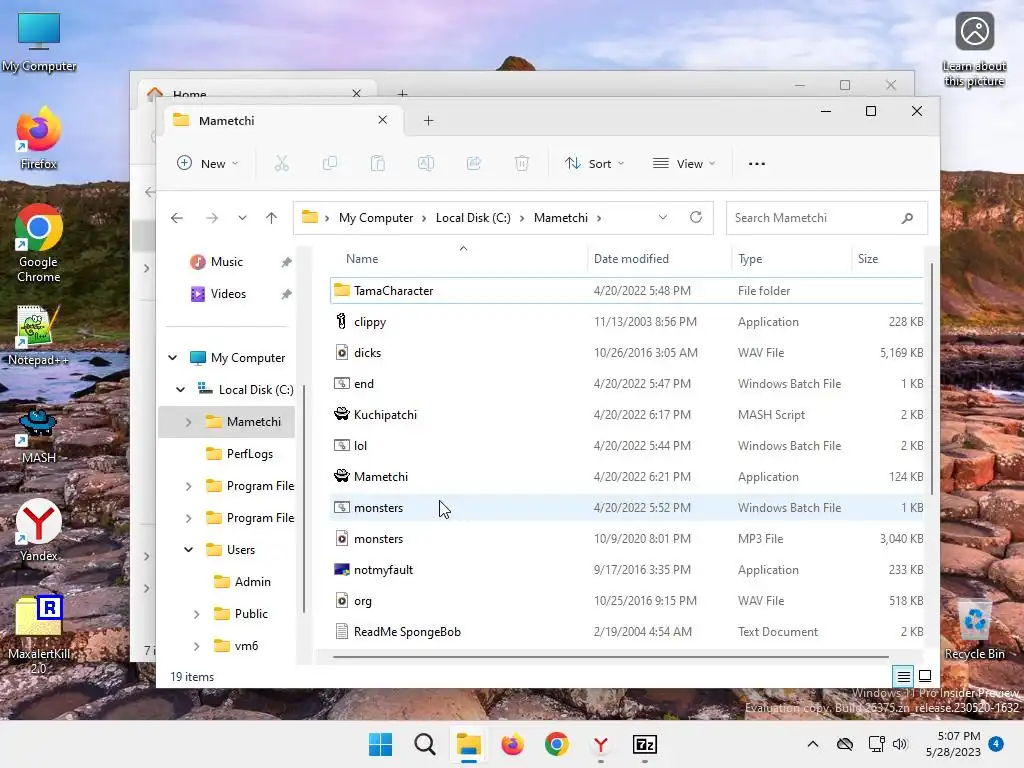Select the ReadMe SpongeBob text document

627,632
